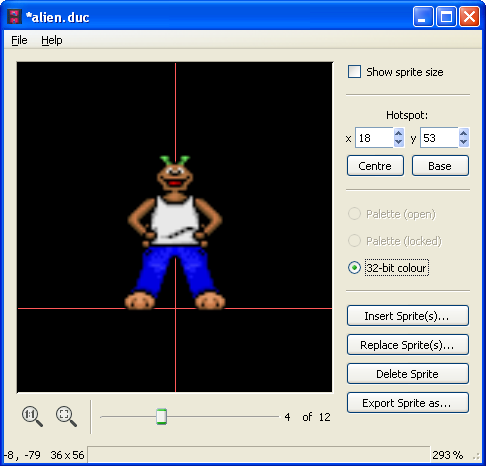Click the Hotspot: label
The height and width of the screenshot is (466, 486).
click(407, 115)
